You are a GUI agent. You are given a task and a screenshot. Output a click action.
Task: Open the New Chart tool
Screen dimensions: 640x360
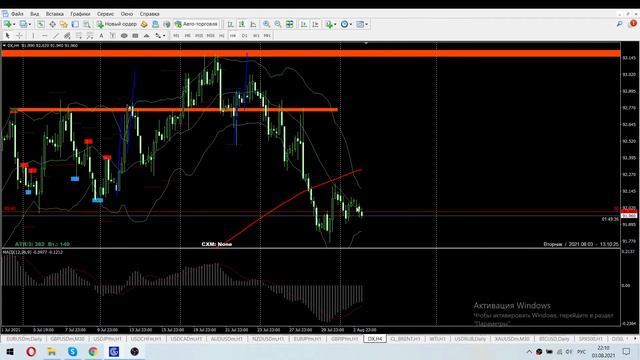pos(7,24)
